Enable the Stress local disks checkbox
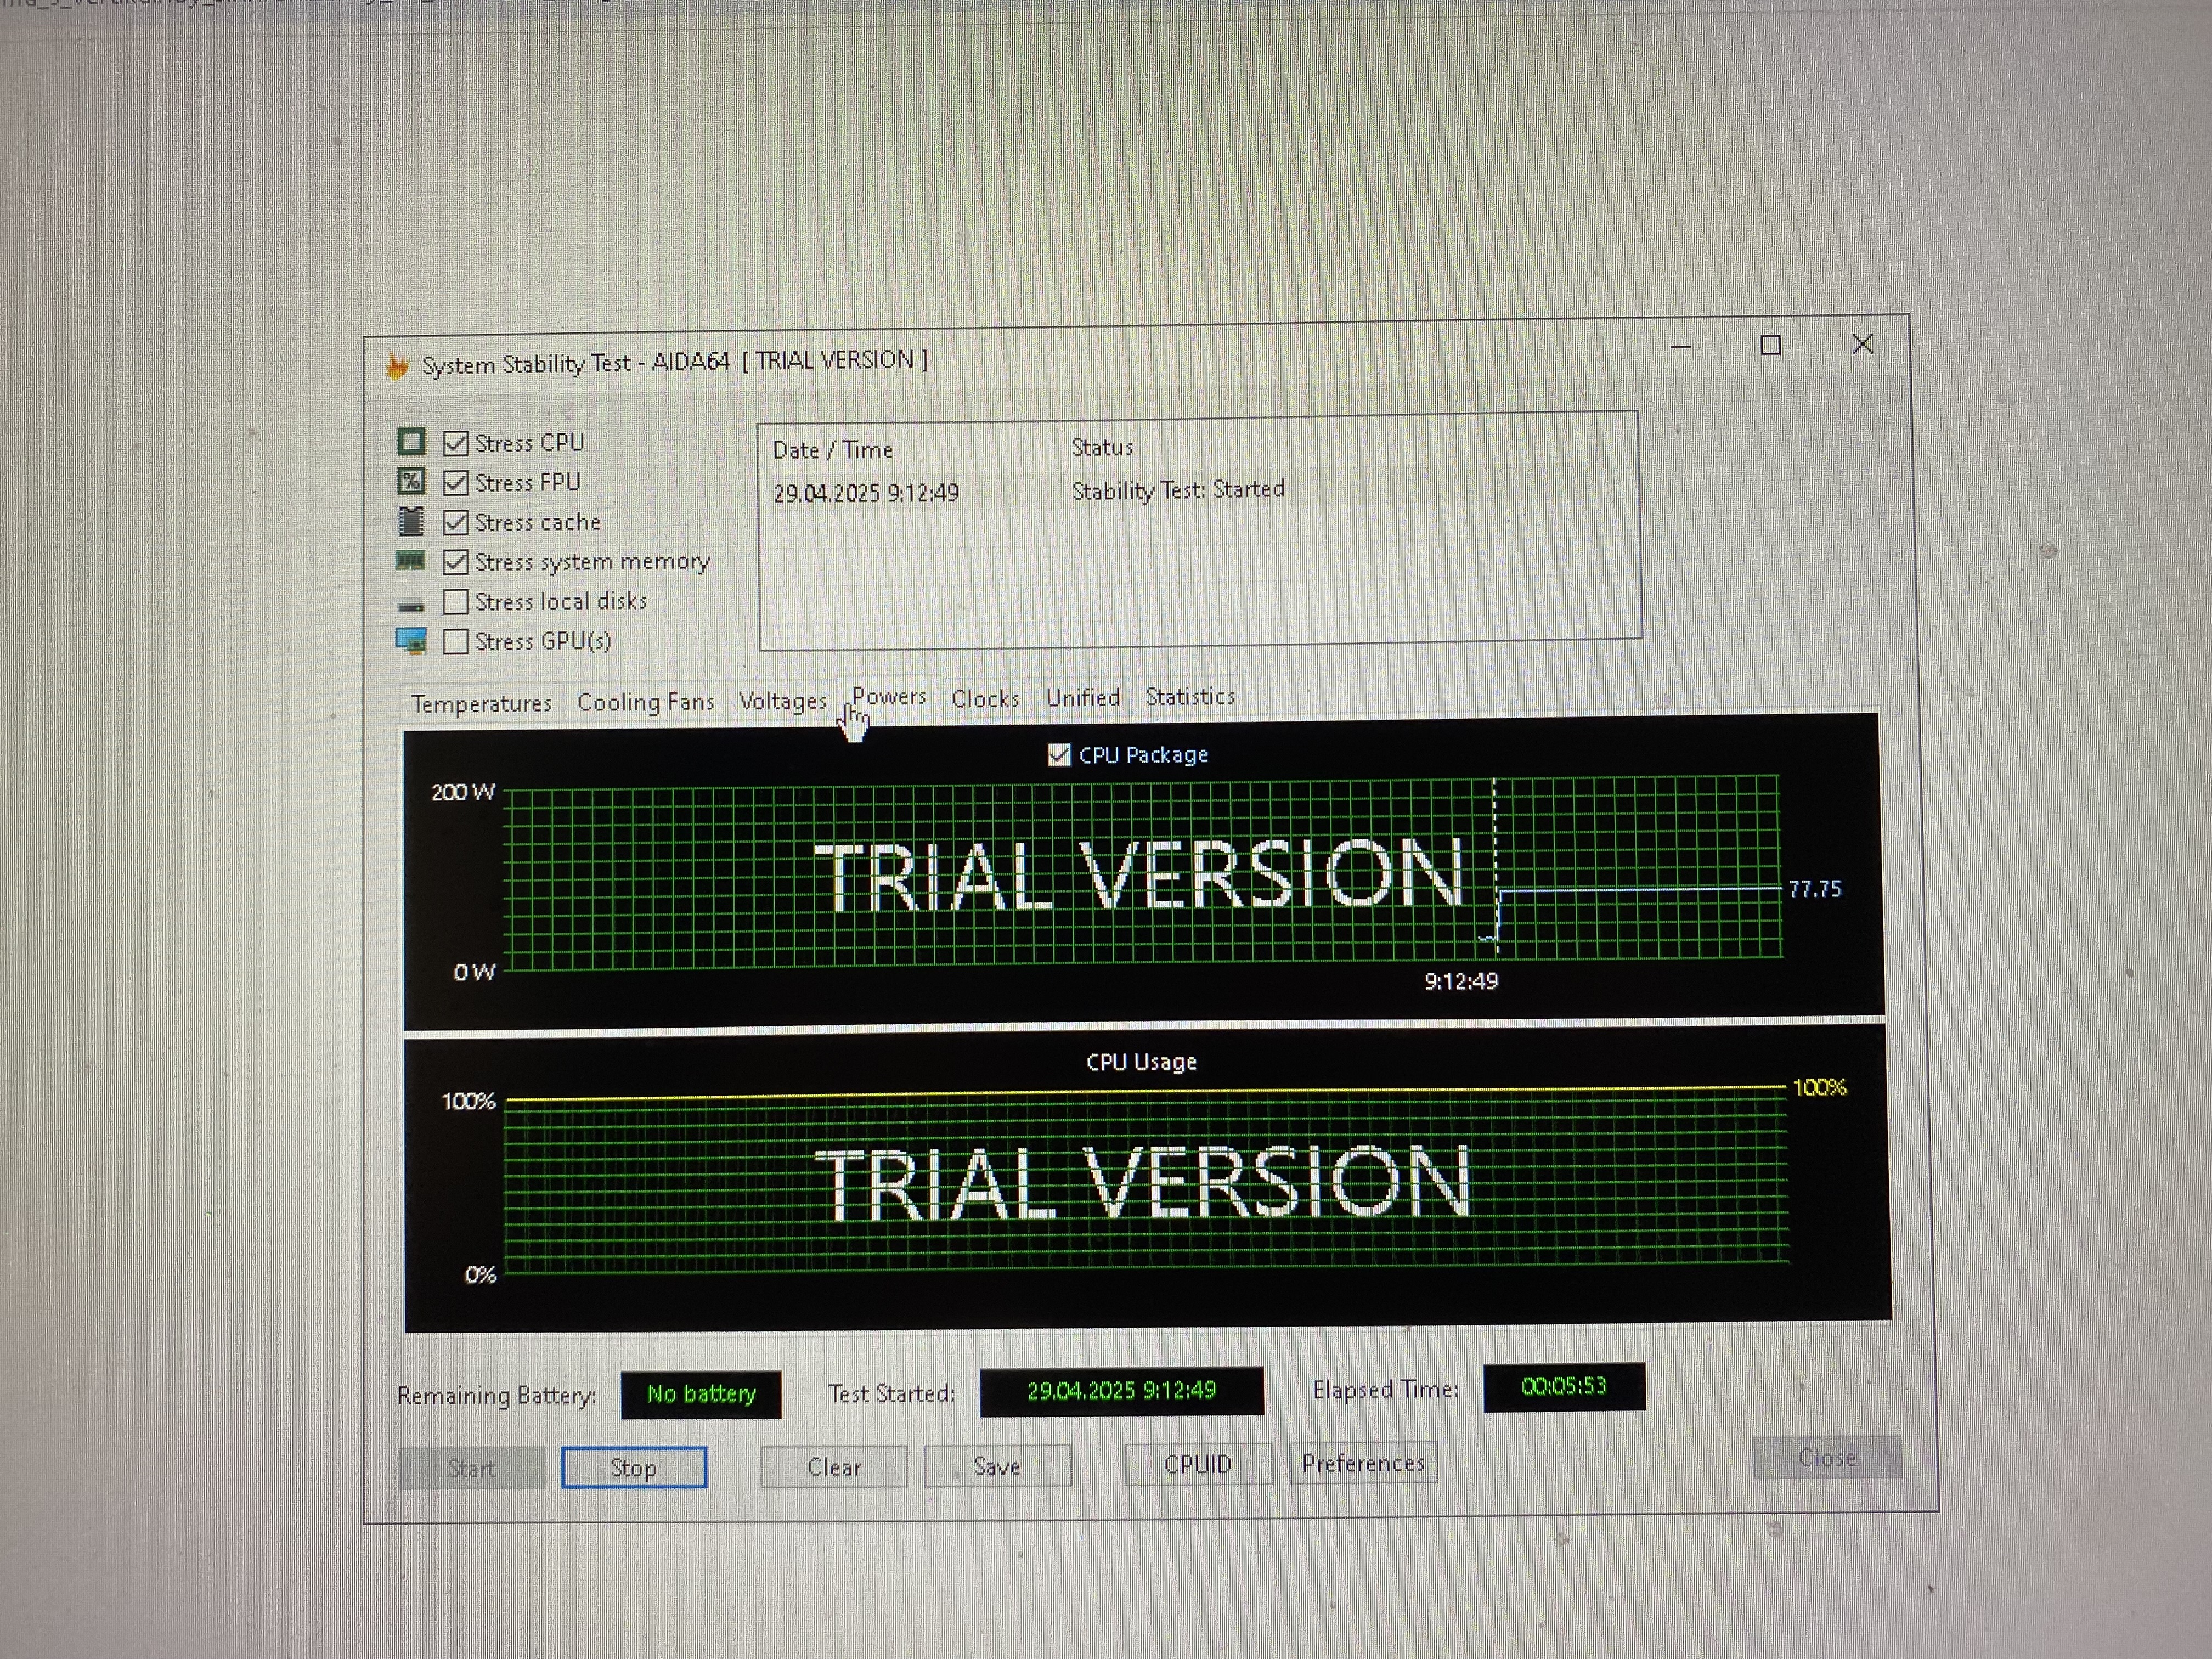 pos(456,601)
